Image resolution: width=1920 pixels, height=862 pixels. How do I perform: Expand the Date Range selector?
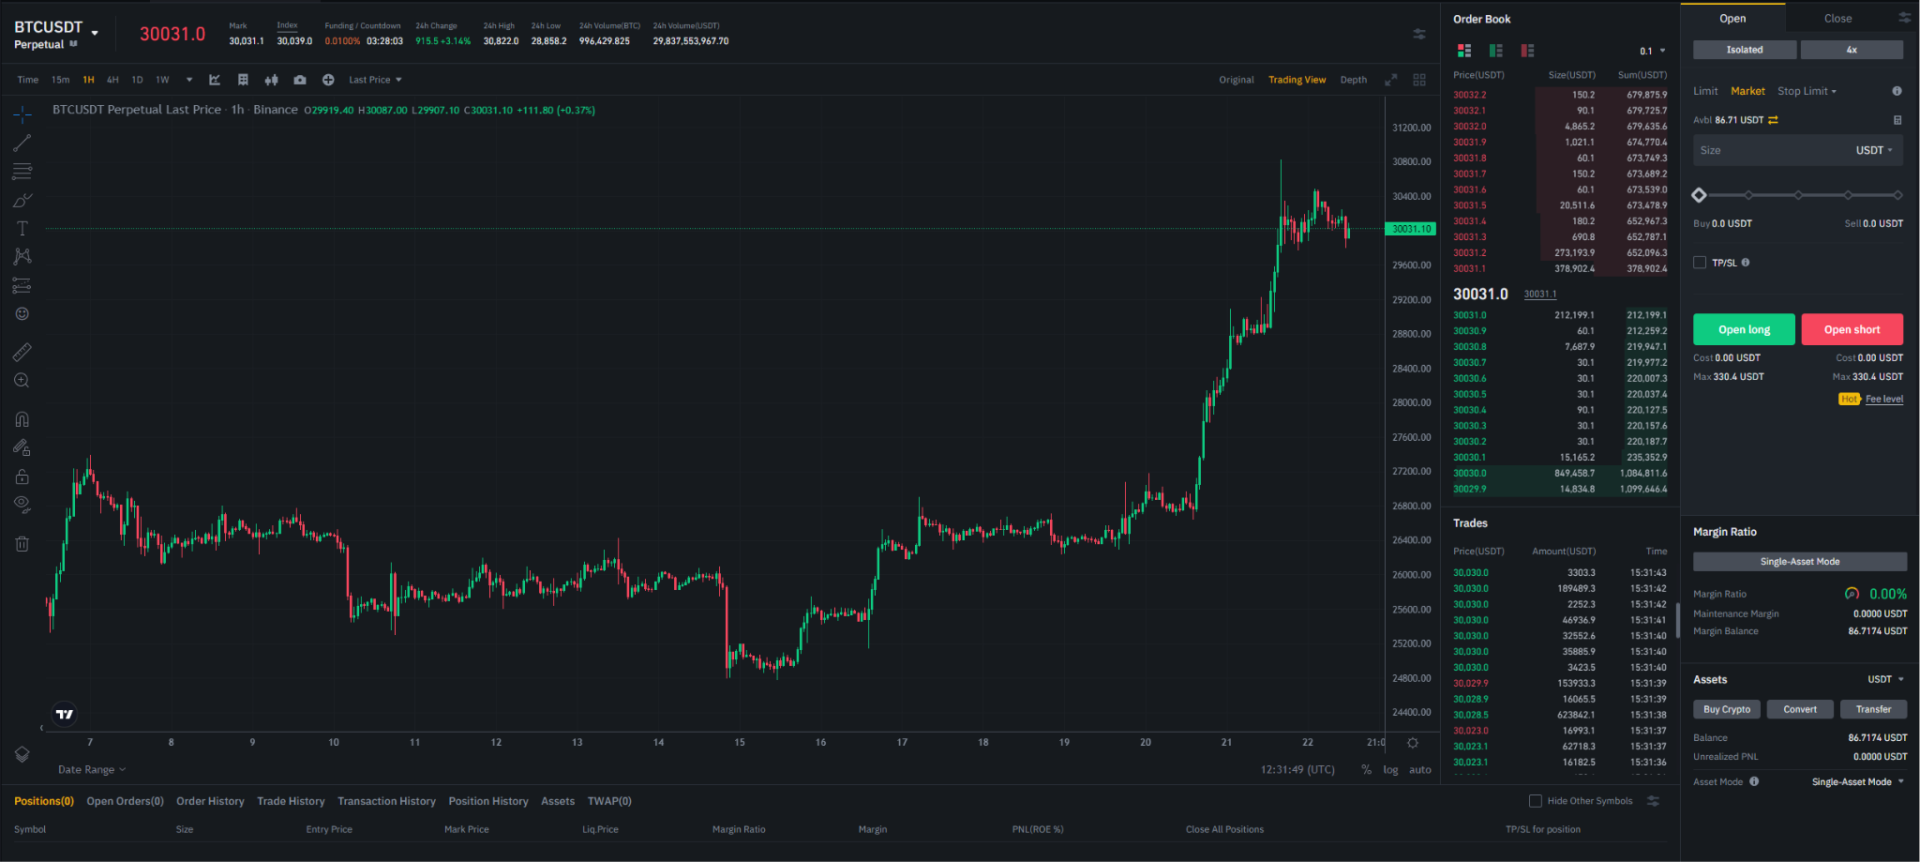point(92,770)
